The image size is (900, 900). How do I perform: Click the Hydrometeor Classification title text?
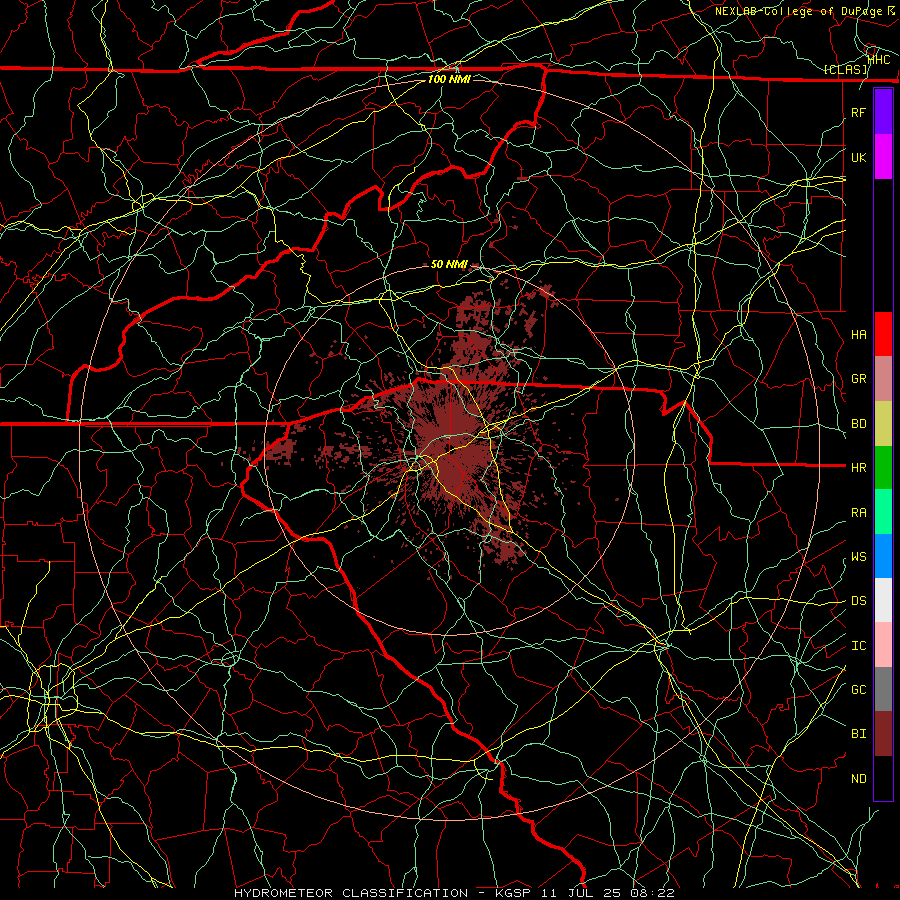(351, 893)
